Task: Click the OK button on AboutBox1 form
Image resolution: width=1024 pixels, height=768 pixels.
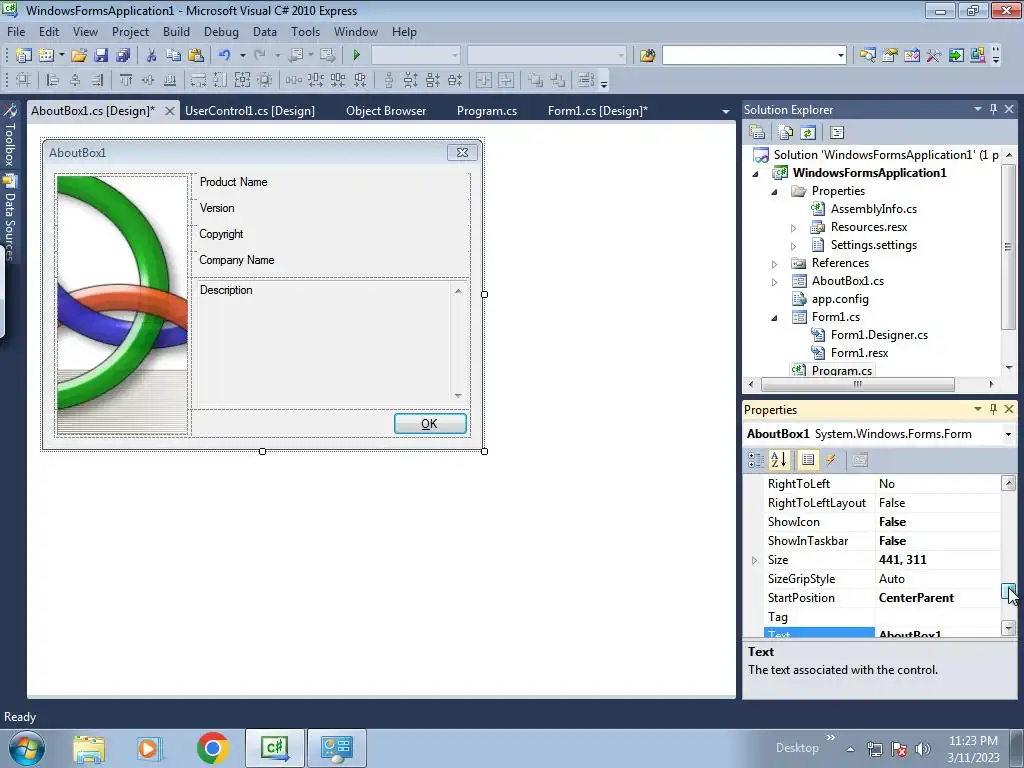Action: (430, 424)
